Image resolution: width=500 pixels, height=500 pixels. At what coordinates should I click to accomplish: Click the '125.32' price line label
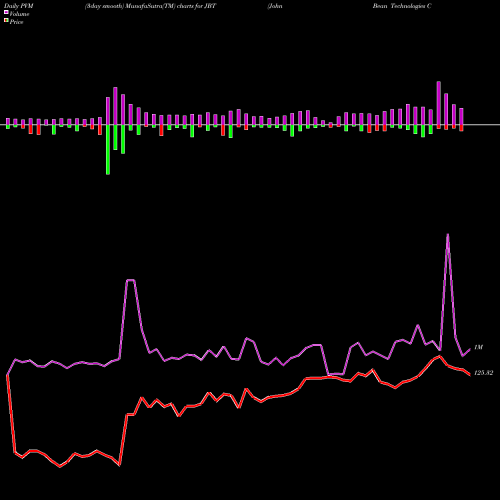pos(483,373)
